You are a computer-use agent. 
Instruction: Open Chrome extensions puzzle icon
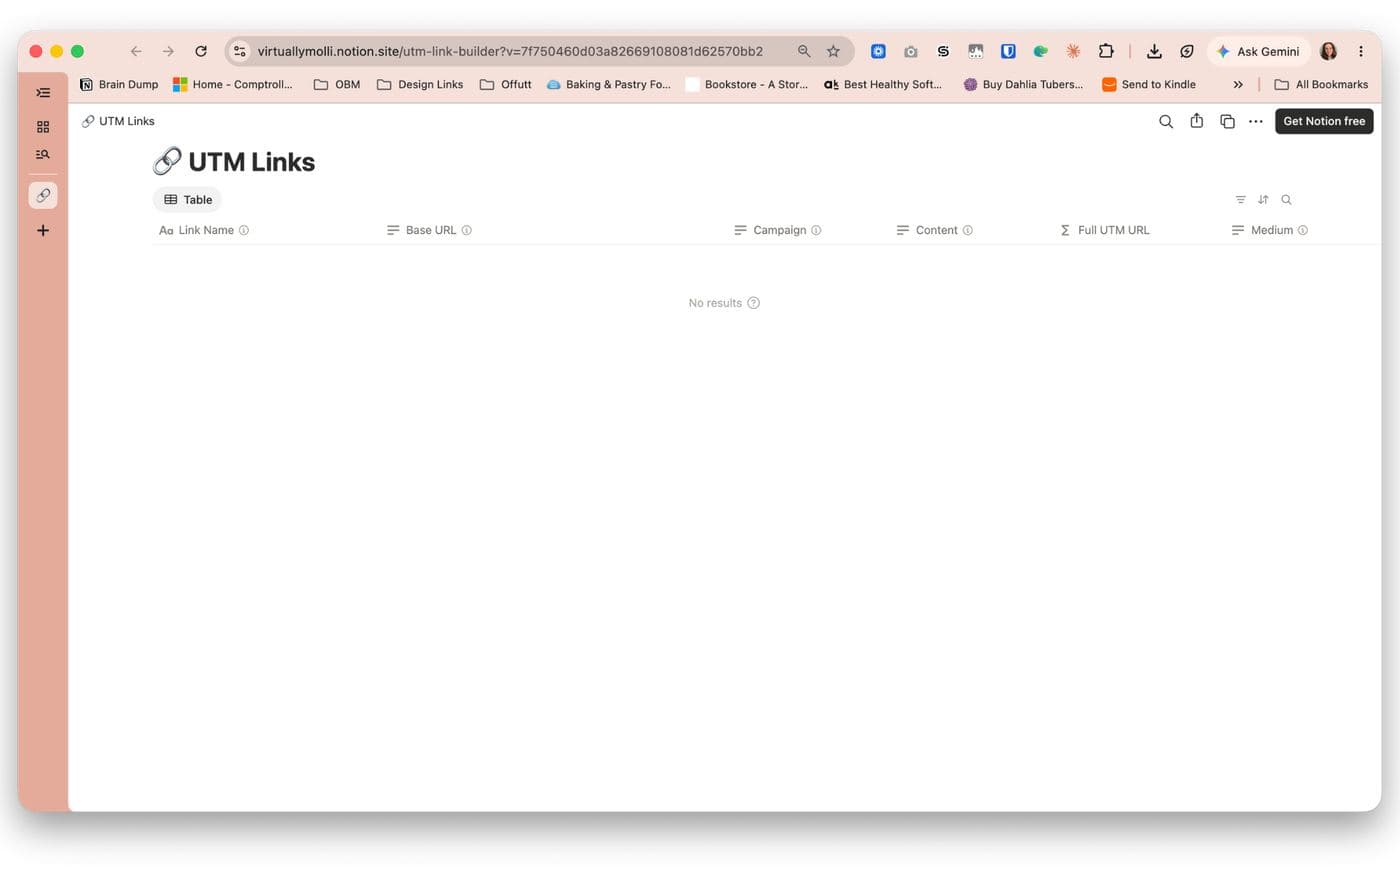click(x=1106, y=52)
